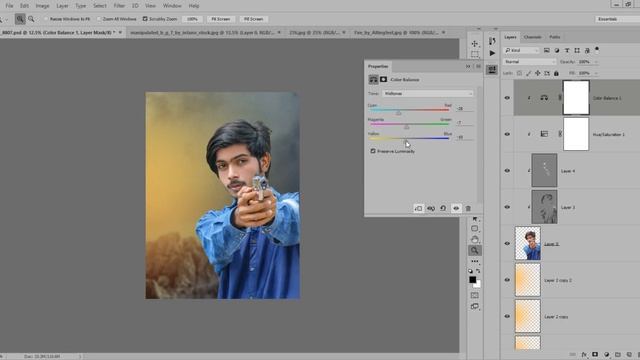Switch to the Channels tab
Image resolution: width=640 pixels, height=360 pixels.
click(x=532, y=37)
